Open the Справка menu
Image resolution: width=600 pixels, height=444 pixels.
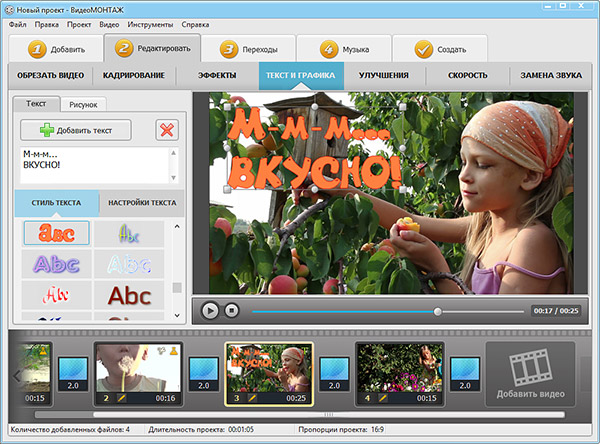point(195,24)
